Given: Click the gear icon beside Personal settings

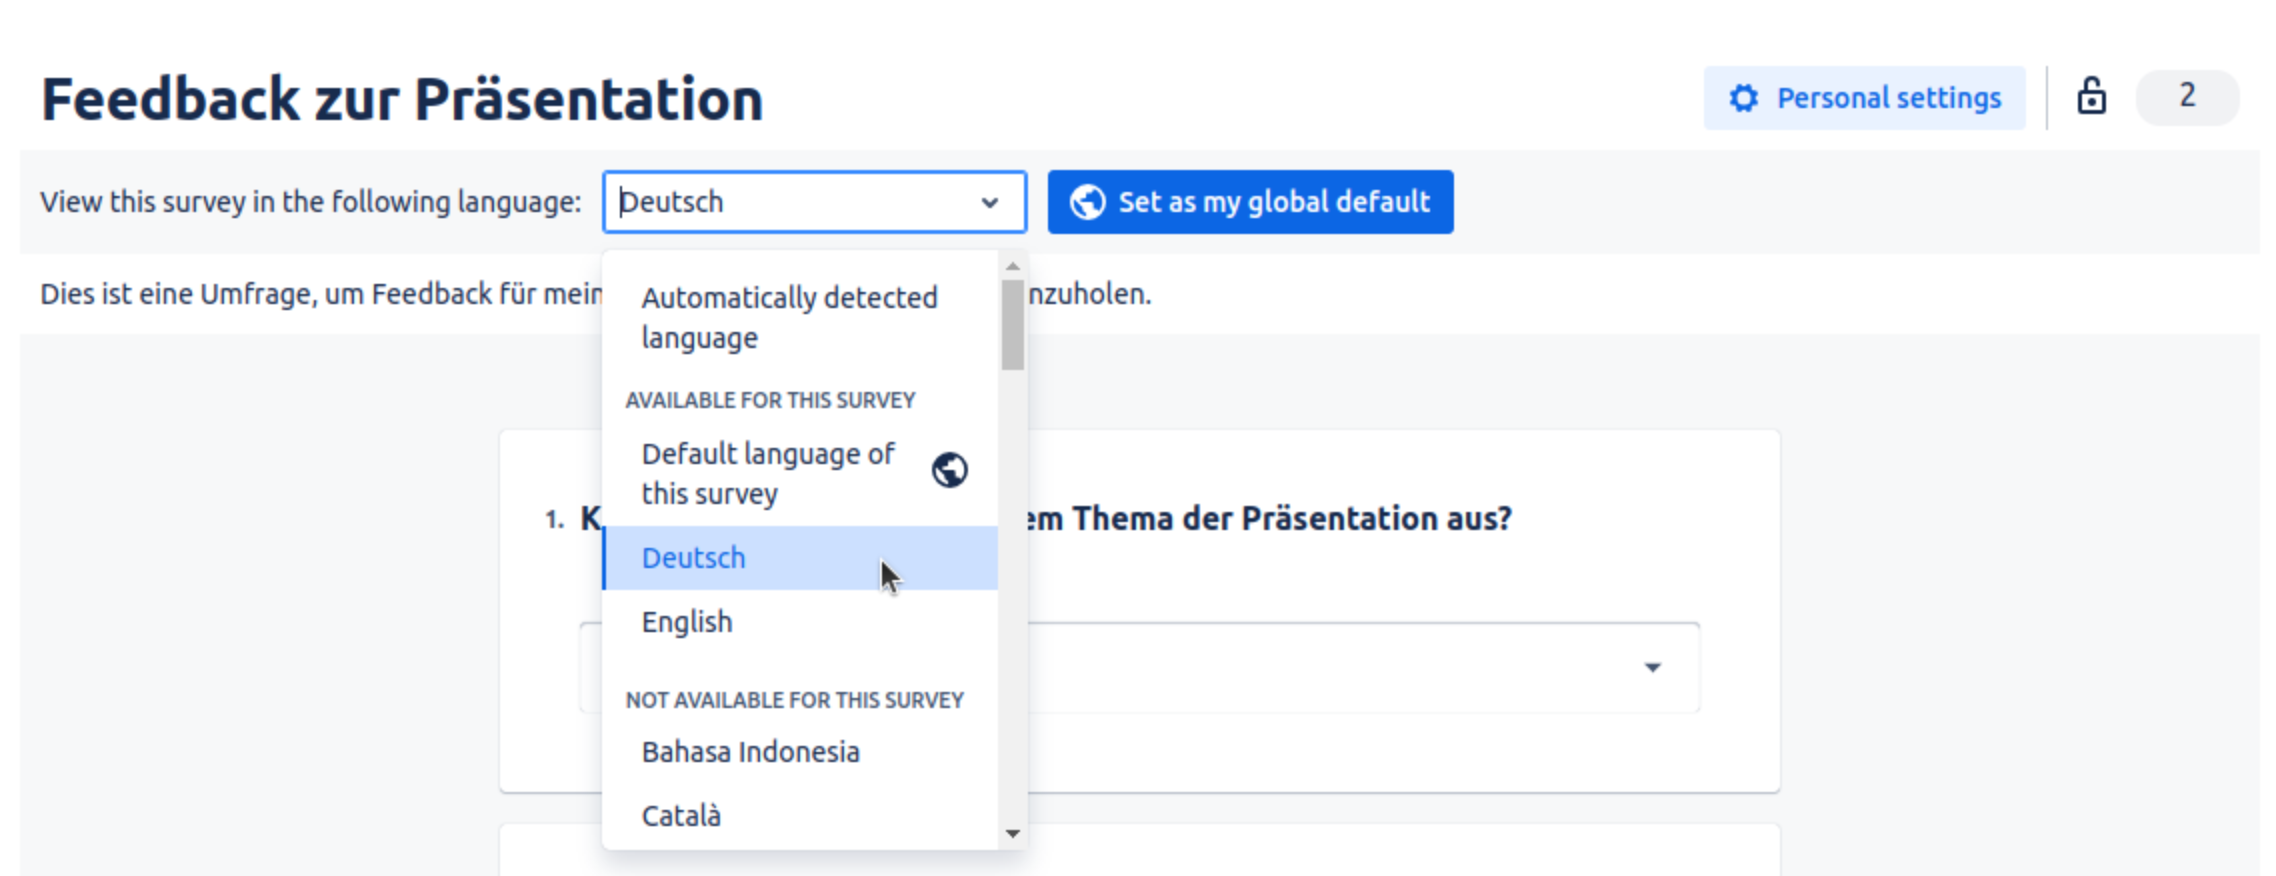Looking at the screenshot, I should pos(1744,98).
